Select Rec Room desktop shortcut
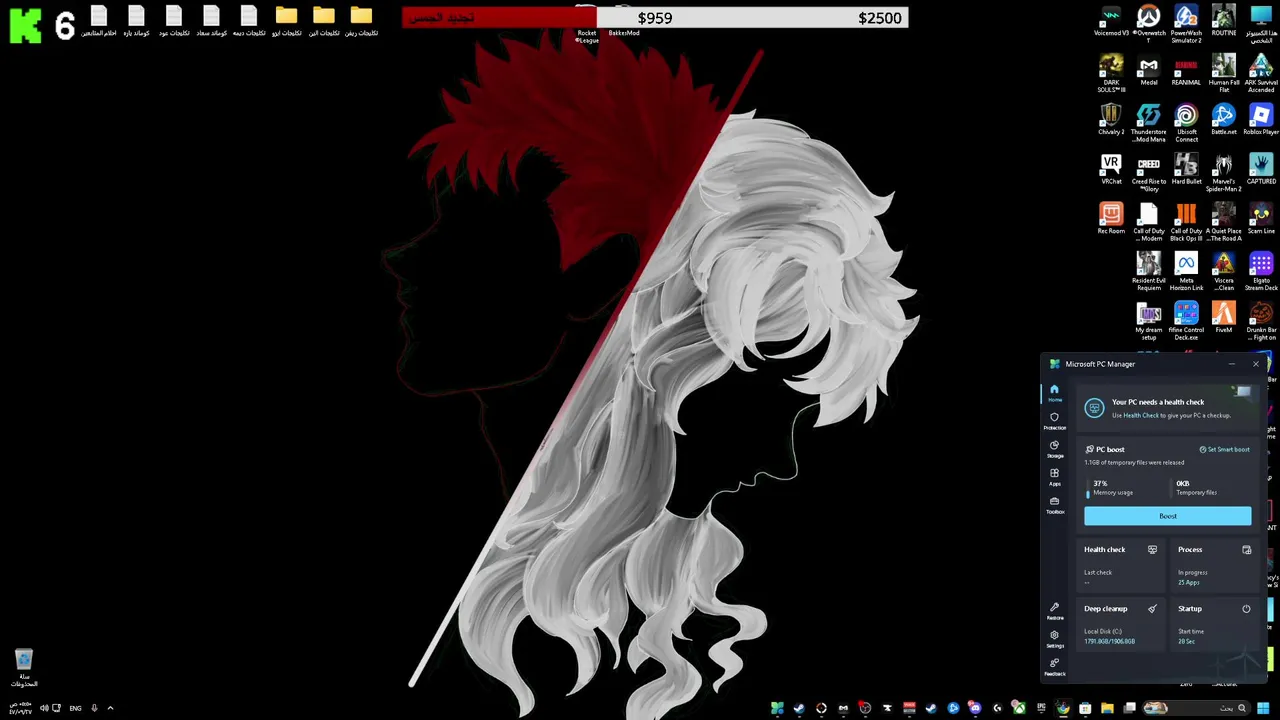The image size is (1280, 720). point(1111,219)
